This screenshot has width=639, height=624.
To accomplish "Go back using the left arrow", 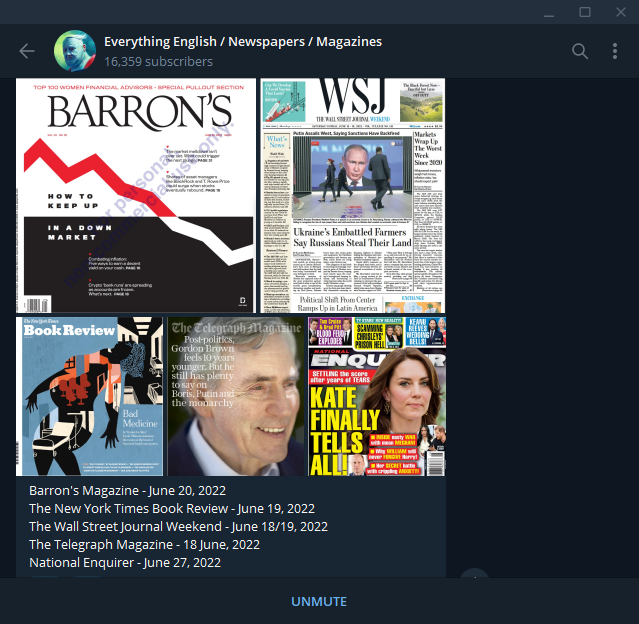I will click(x=27, y=51).
